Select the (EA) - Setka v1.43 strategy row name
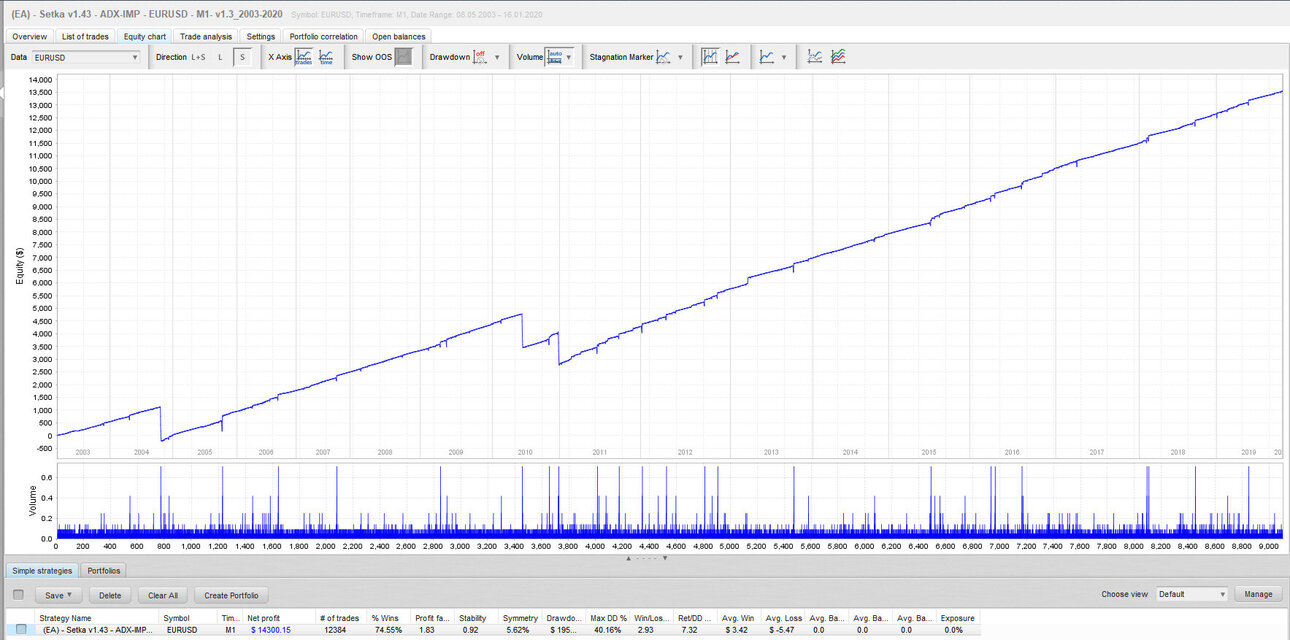 (98, 629)
